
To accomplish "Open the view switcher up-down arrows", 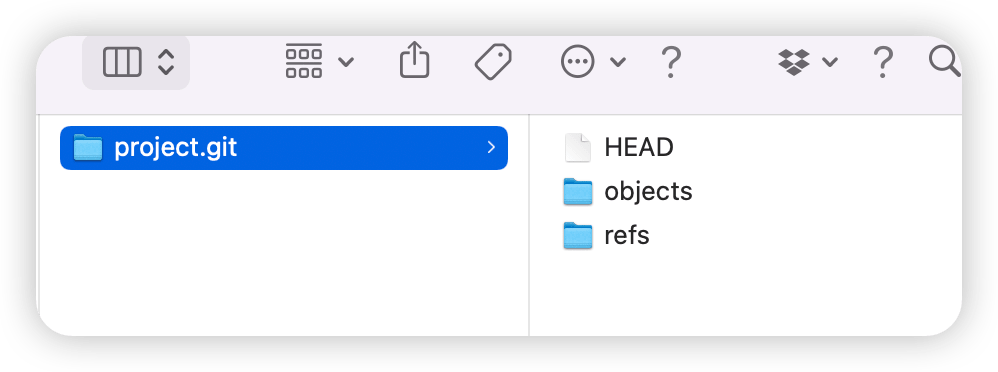I will point(166,62).
